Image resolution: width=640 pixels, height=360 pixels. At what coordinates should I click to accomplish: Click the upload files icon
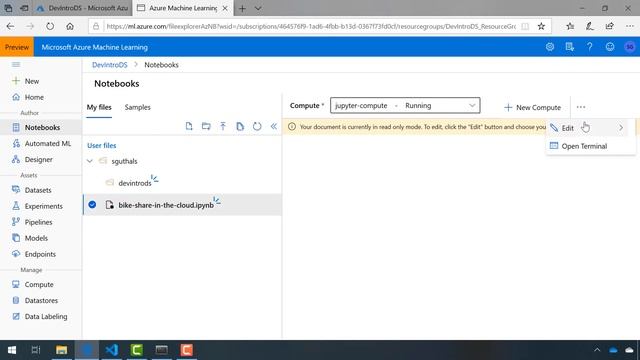pos(223,126)
